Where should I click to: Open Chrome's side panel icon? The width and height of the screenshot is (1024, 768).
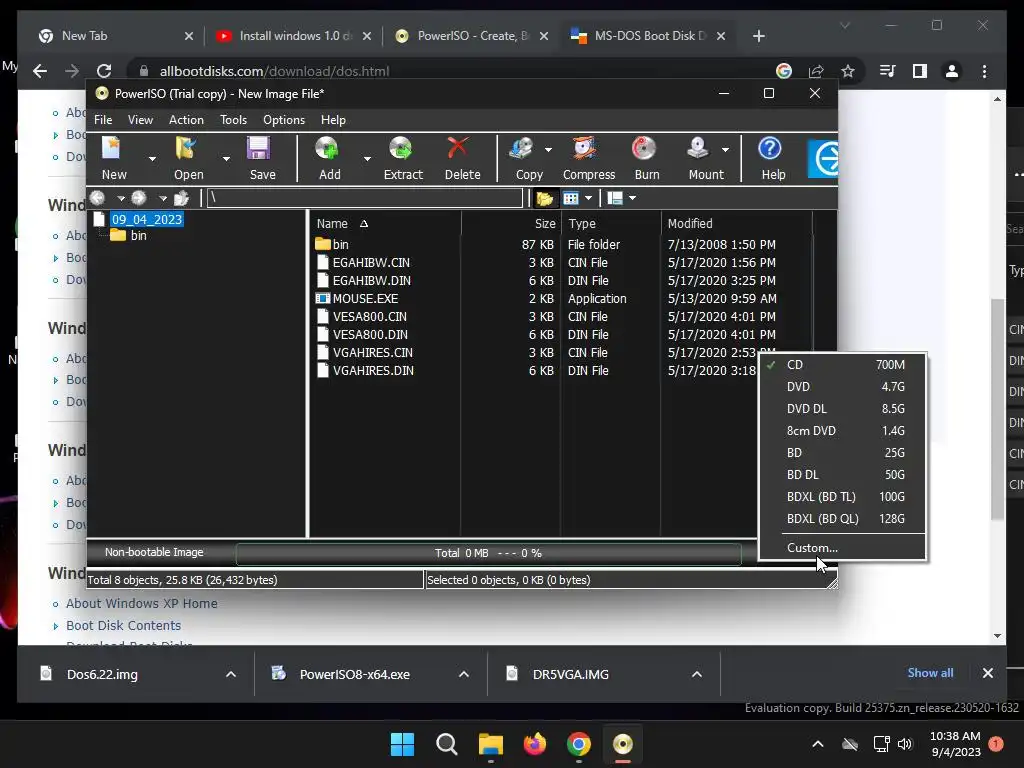point(920,71)
